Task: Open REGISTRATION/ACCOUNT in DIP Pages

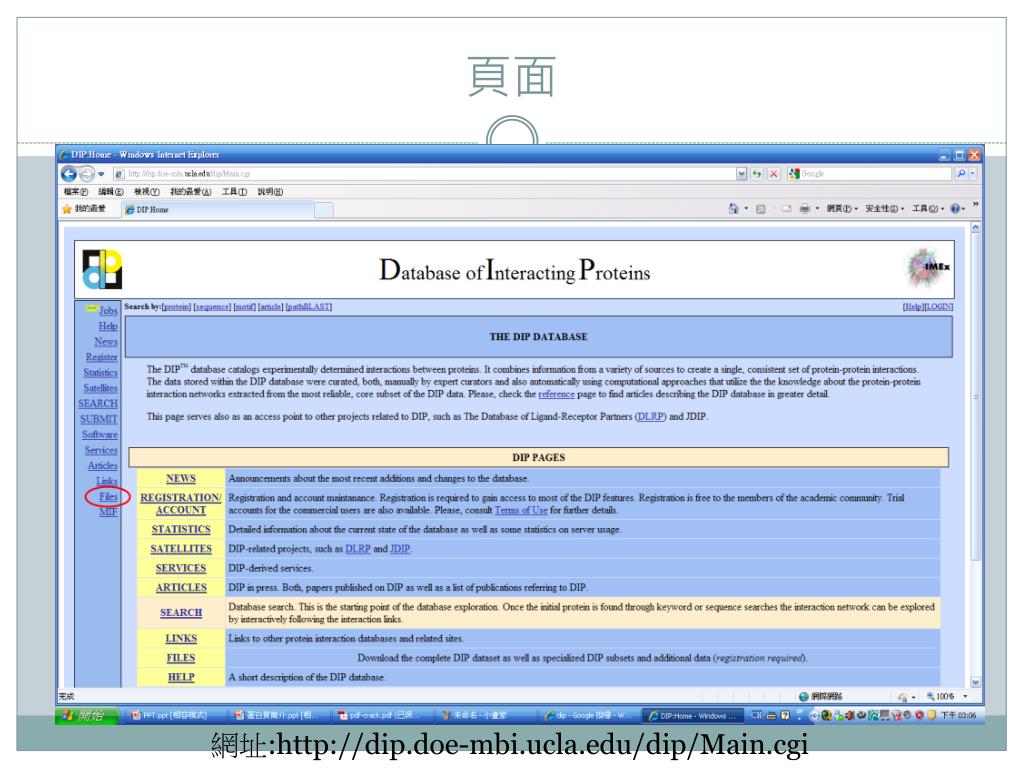Action: pos(181,504)
